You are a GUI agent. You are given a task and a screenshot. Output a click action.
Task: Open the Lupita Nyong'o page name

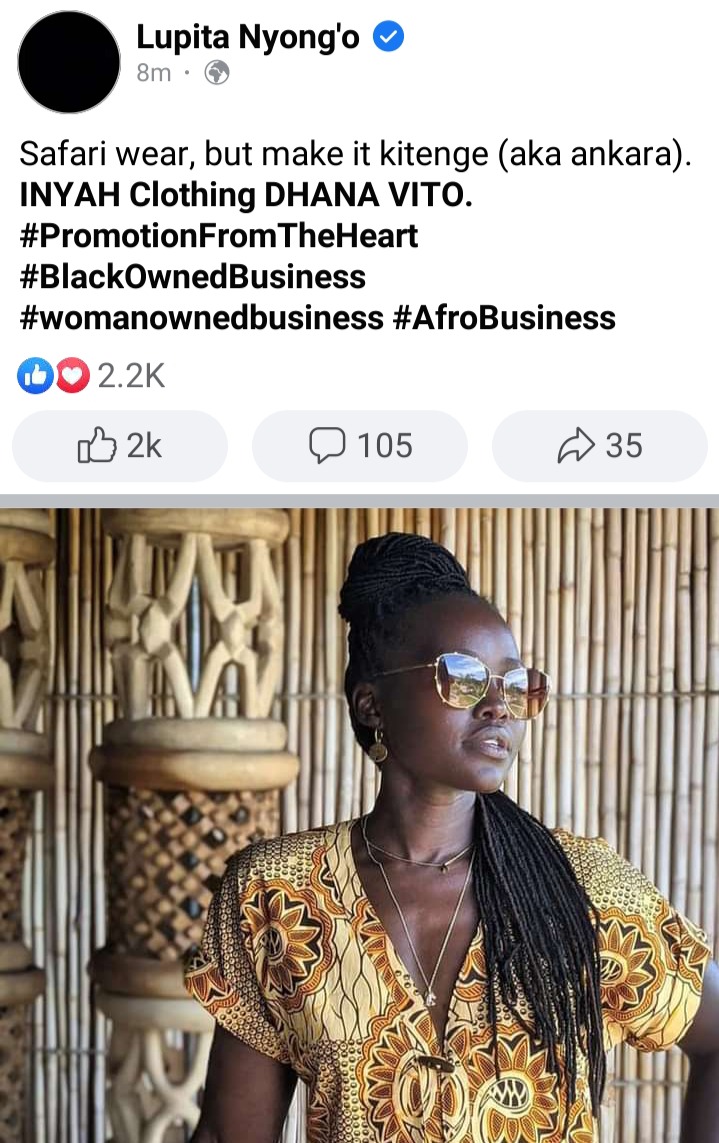tap(248, 36)
